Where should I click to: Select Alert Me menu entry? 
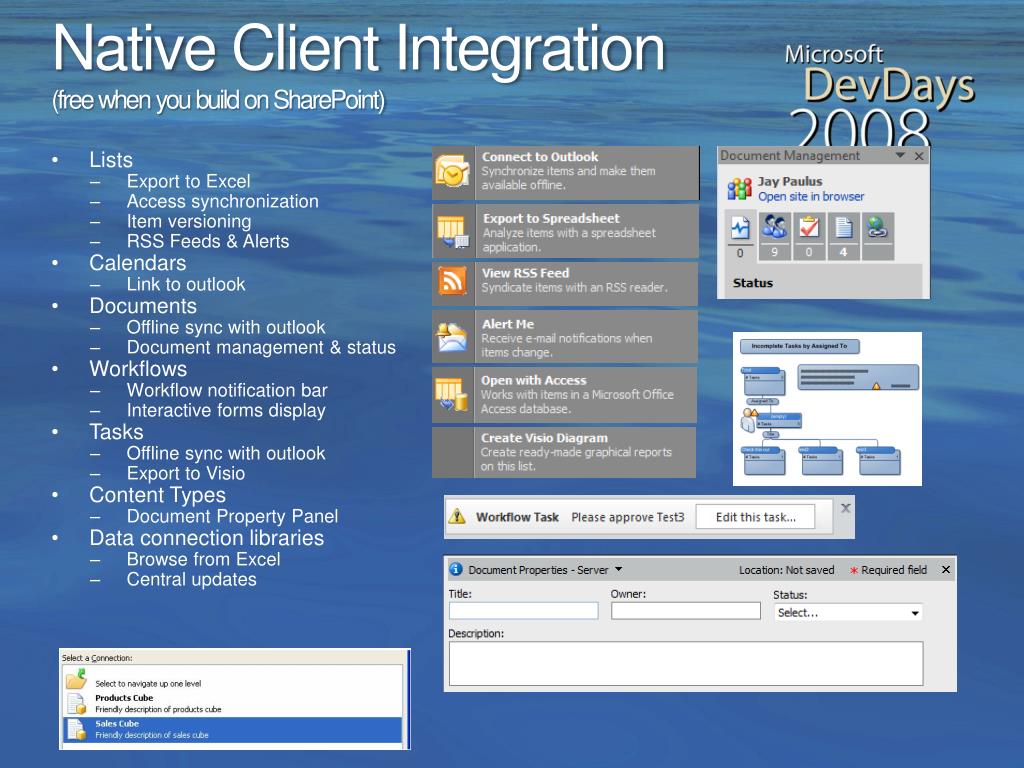click(565, 337)
